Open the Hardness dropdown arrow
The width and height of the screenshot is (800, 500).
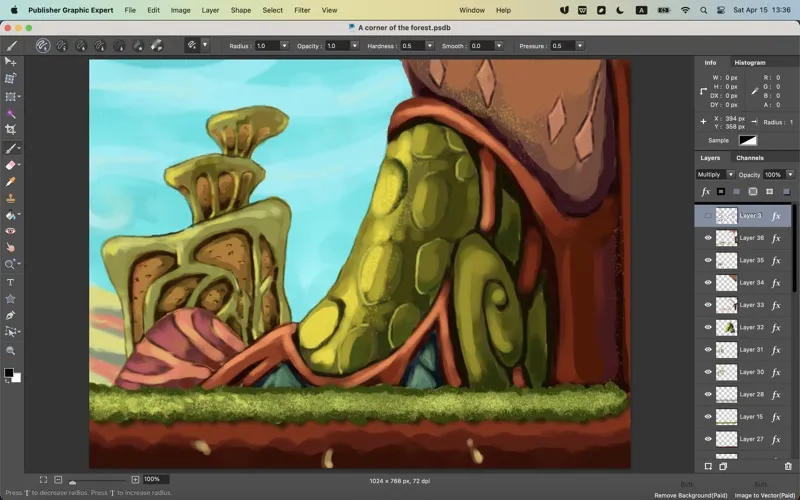point(430,46)
